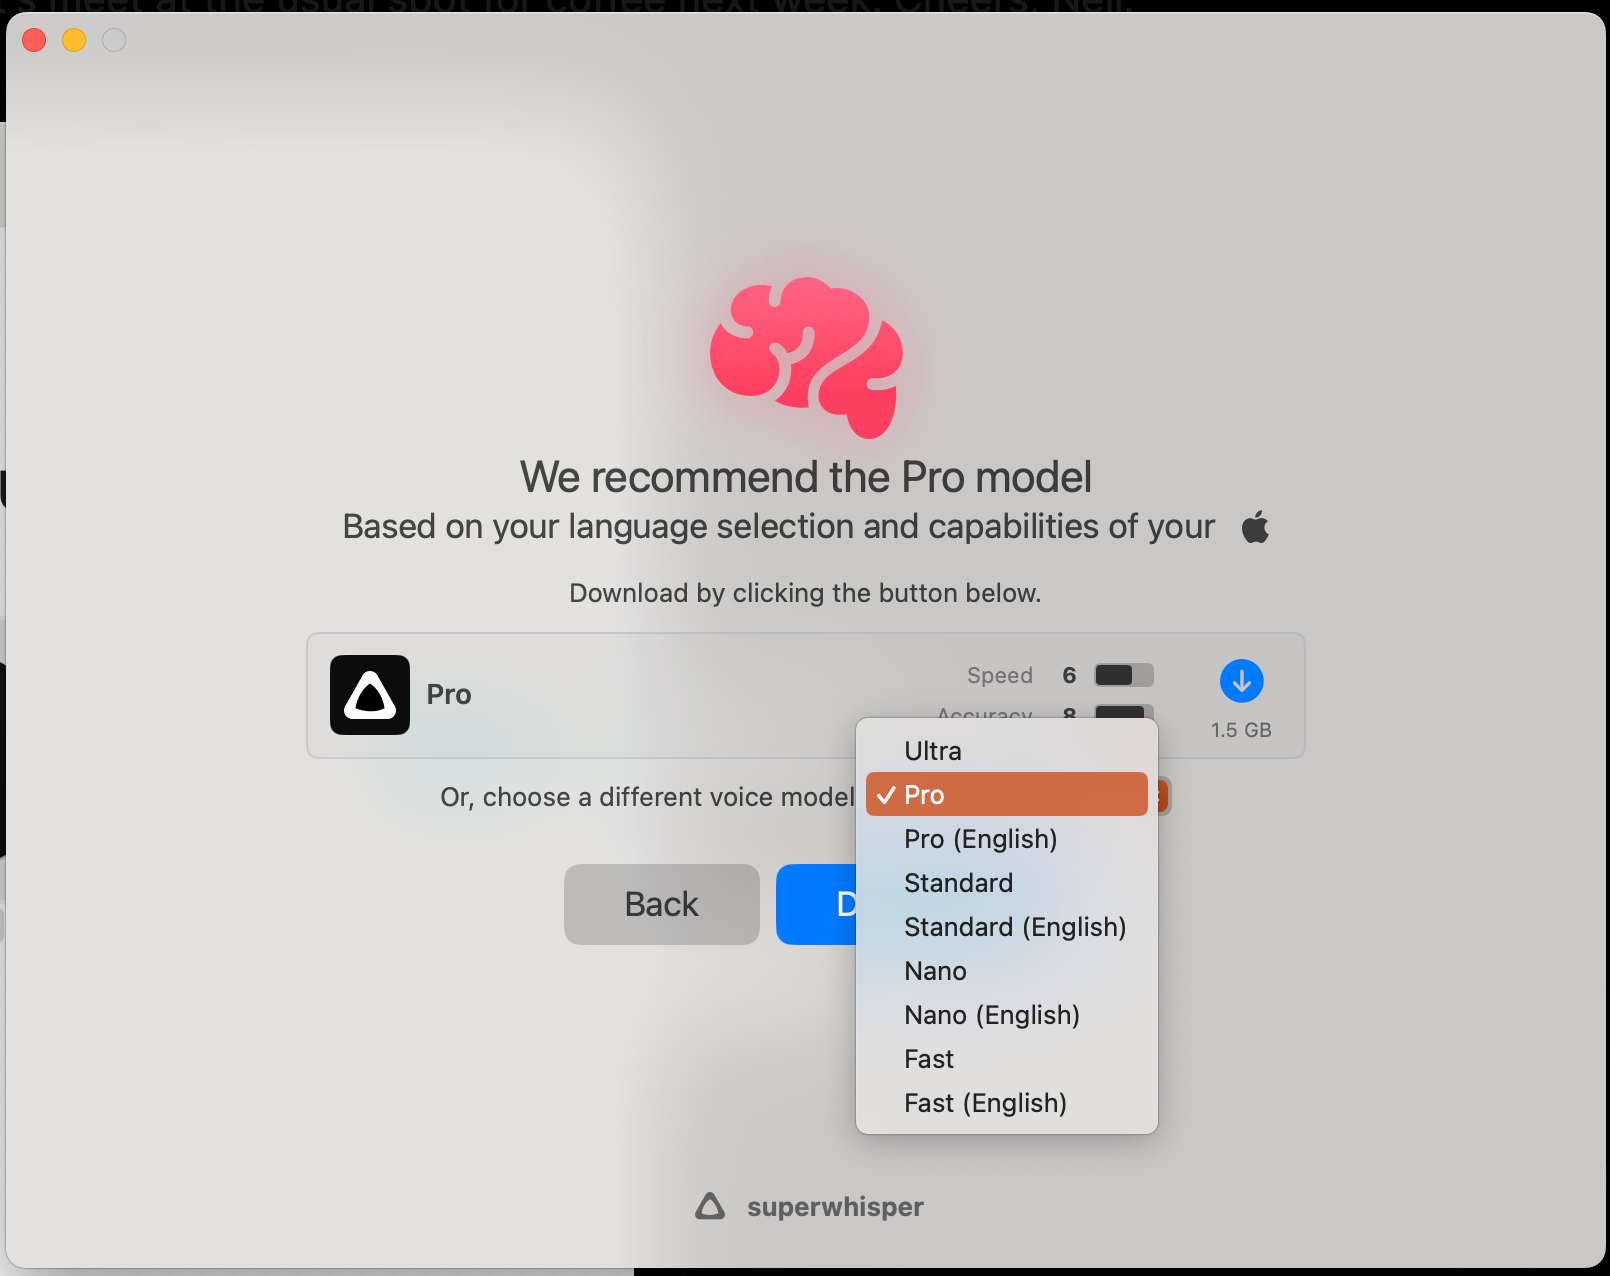Select Ultra from the model menu
The image size is (1610, 1276).
click(x=1007, y=751)
